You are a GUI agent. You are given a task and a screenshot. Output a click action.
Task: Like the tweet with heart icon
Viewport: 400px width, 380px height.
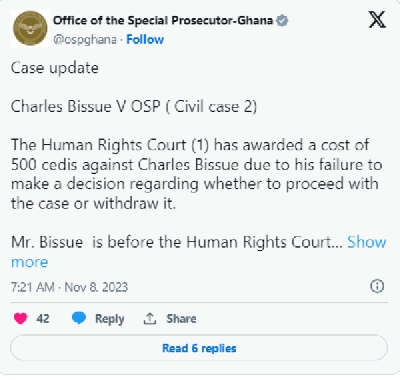coord(21,318)
